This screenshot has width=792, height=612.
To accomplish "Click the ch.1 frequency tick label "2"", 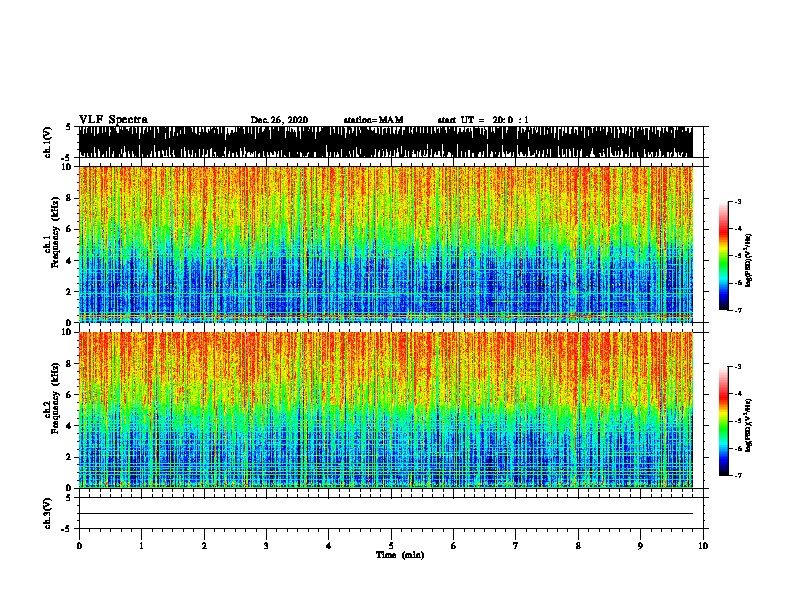I will point(70,291).
